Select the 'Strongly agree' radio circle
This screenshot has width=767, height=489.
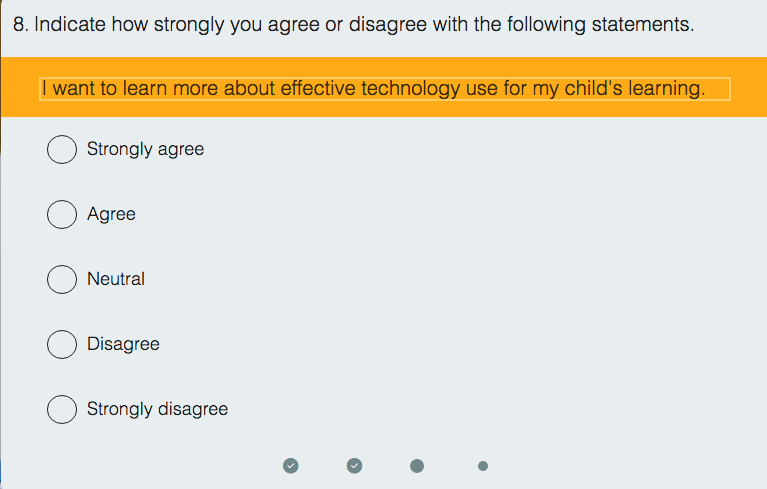tap(62, 149)
